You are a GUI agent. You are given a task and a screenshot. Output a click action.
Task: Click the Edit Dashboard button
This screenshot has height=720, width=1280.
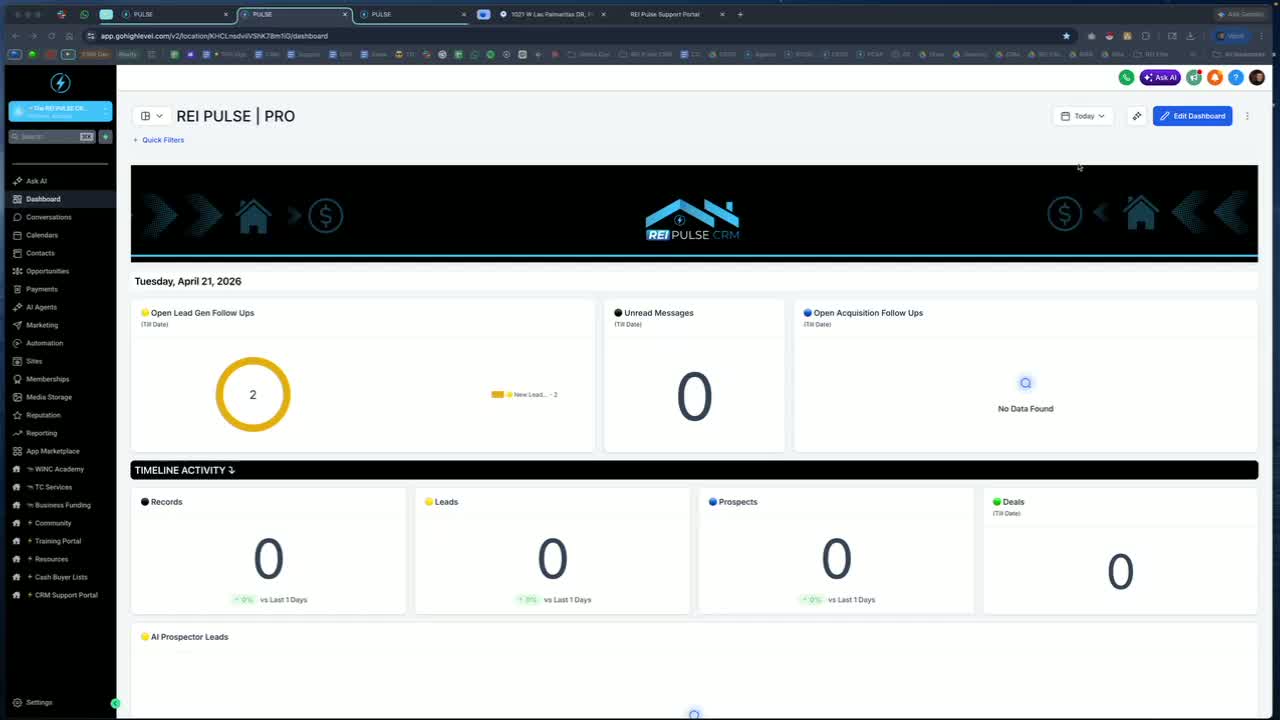(1192, 116)
